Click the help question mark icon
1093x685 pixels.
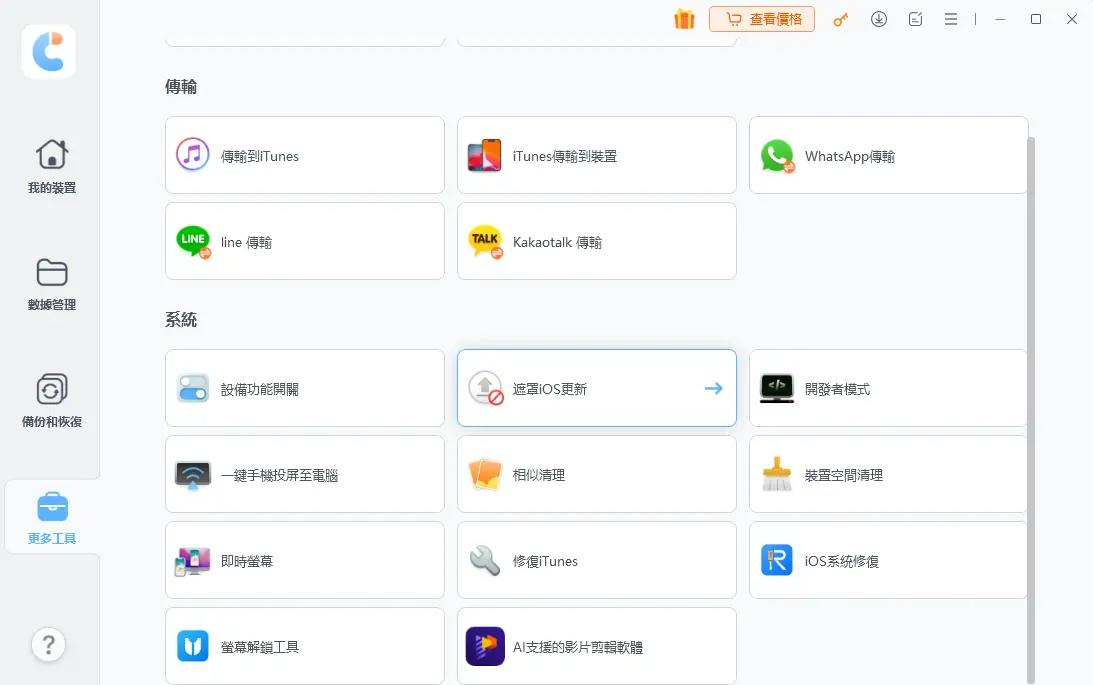coord(48,644)
